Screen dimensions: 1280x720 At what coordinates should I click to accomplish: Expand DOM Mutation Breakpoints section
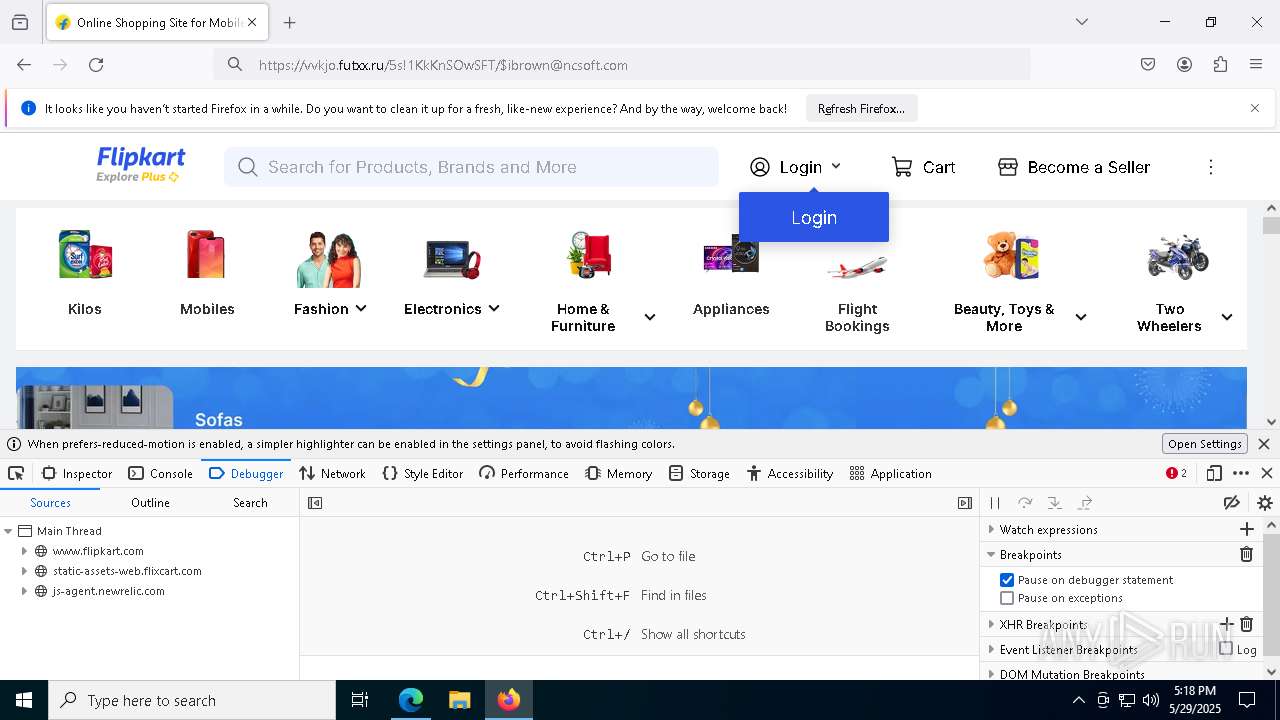pyautogui.click(x=992, y=674)
